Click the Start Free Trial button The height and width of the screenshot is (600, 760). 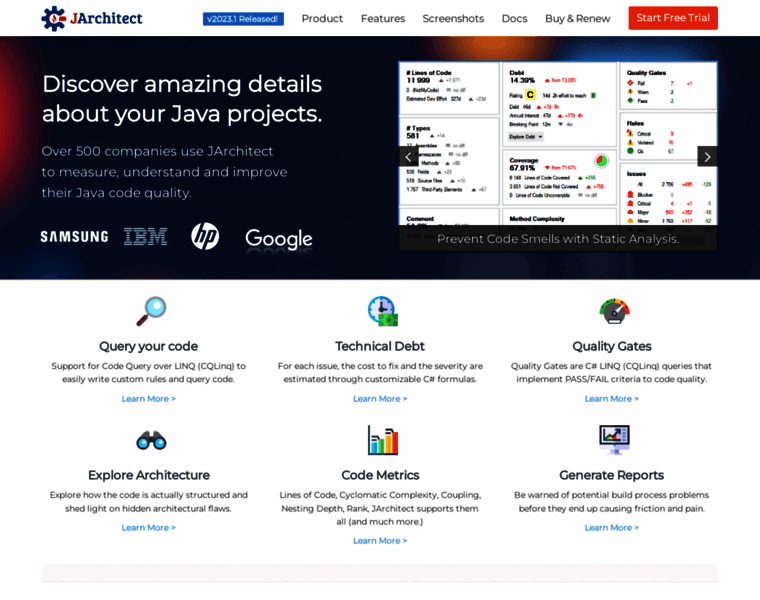pyautogui.click(x=673, y=18)
